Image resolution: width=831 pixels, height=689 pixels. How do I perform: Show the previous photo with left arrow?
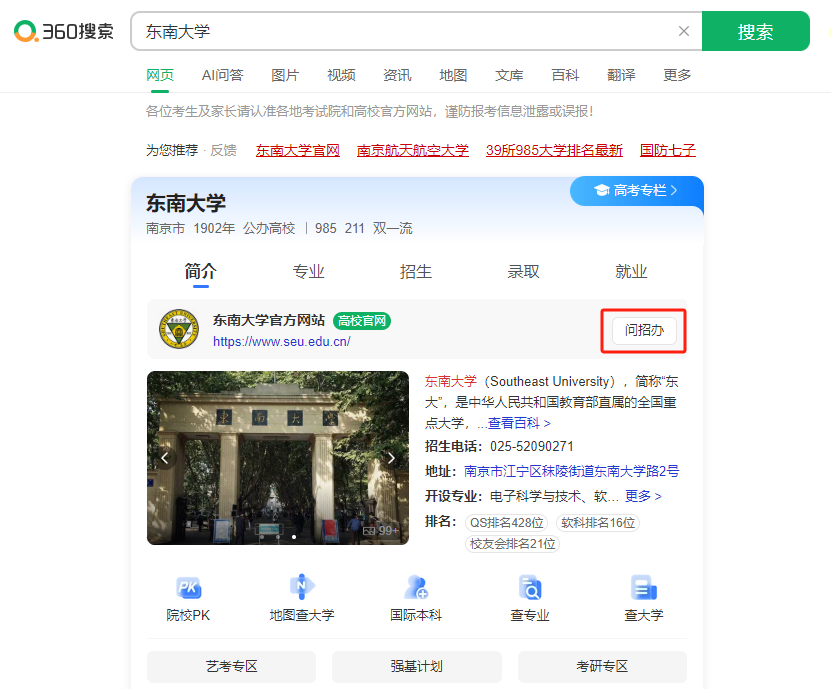165,458
